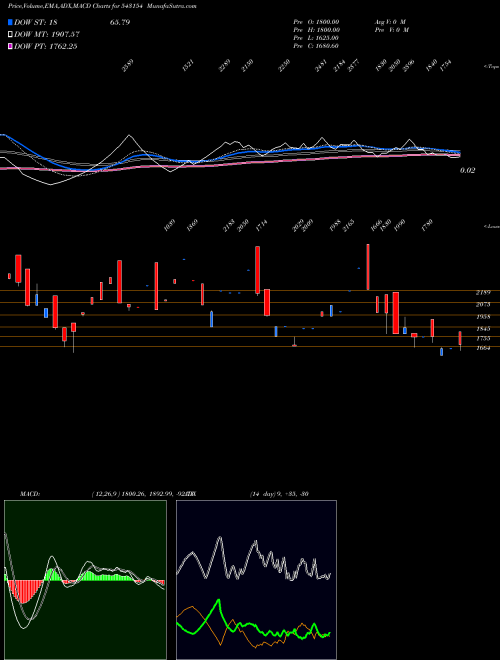This screenshot has width=500, height=660.
Task: Click the white DOW MT legend swatch
Action: 11,35
